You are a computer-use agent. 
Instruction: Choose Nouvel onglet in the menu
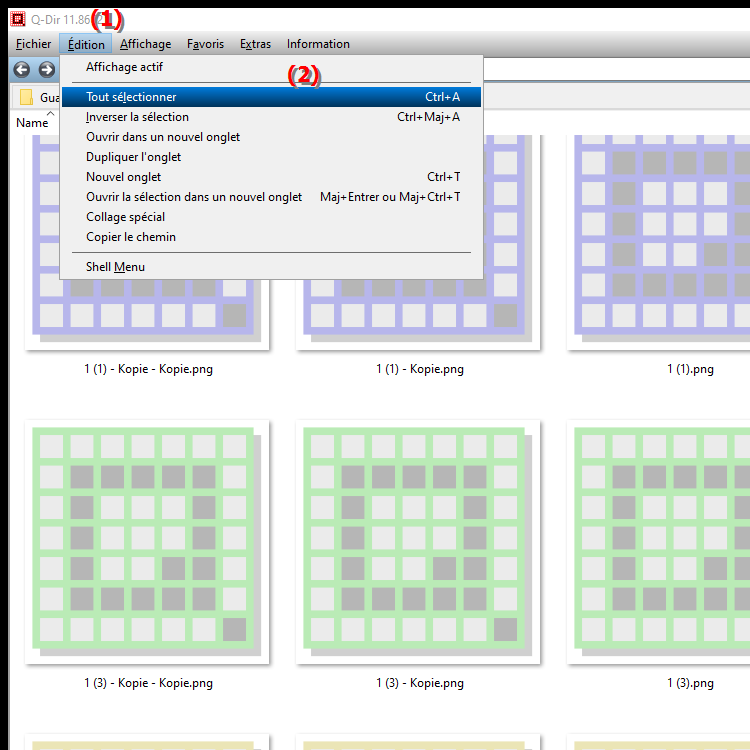tap(271, 177)
